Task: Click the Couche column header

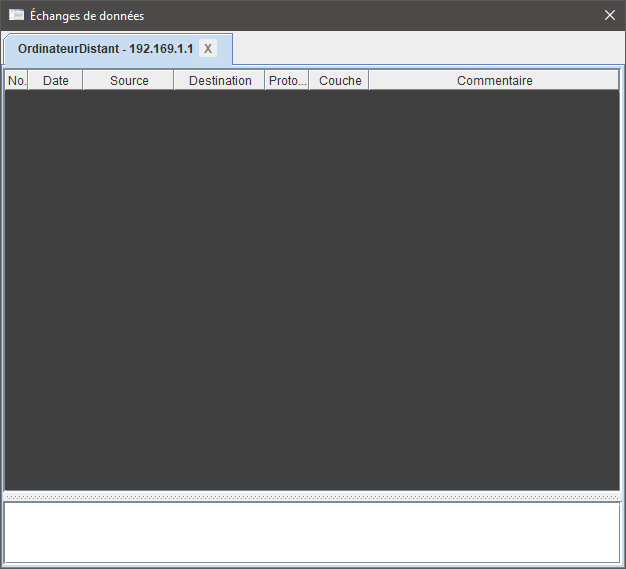Action: click(340, 80)
